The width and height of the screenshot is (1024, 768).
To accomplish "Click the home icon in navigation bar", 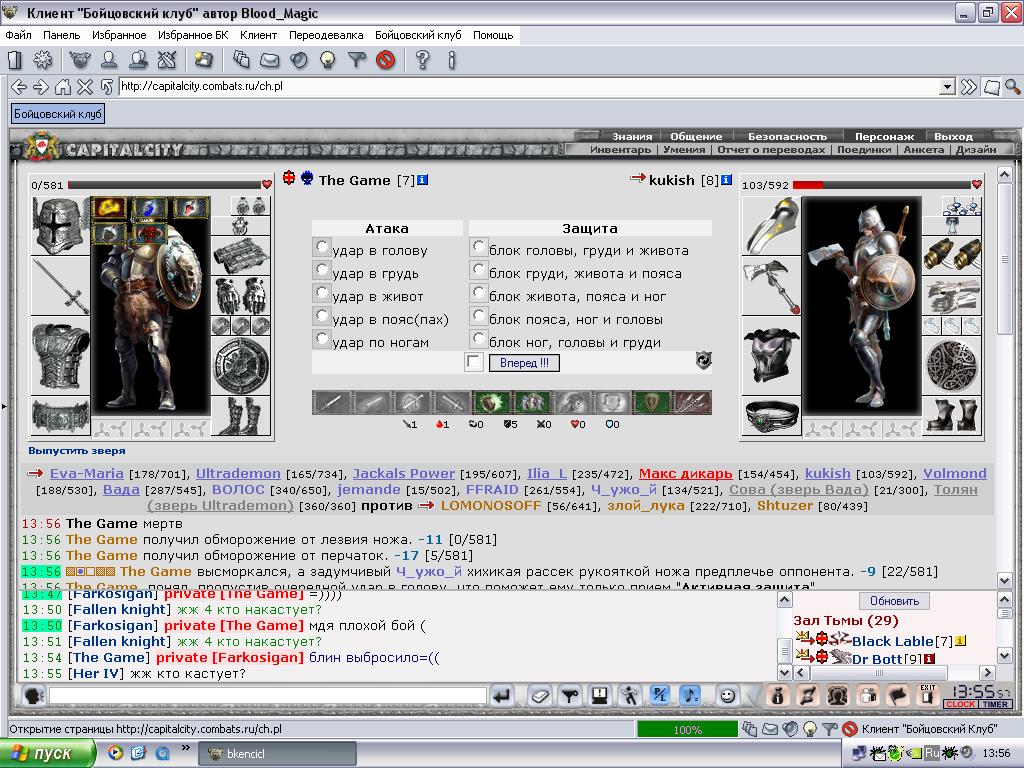I will [63, 86].
